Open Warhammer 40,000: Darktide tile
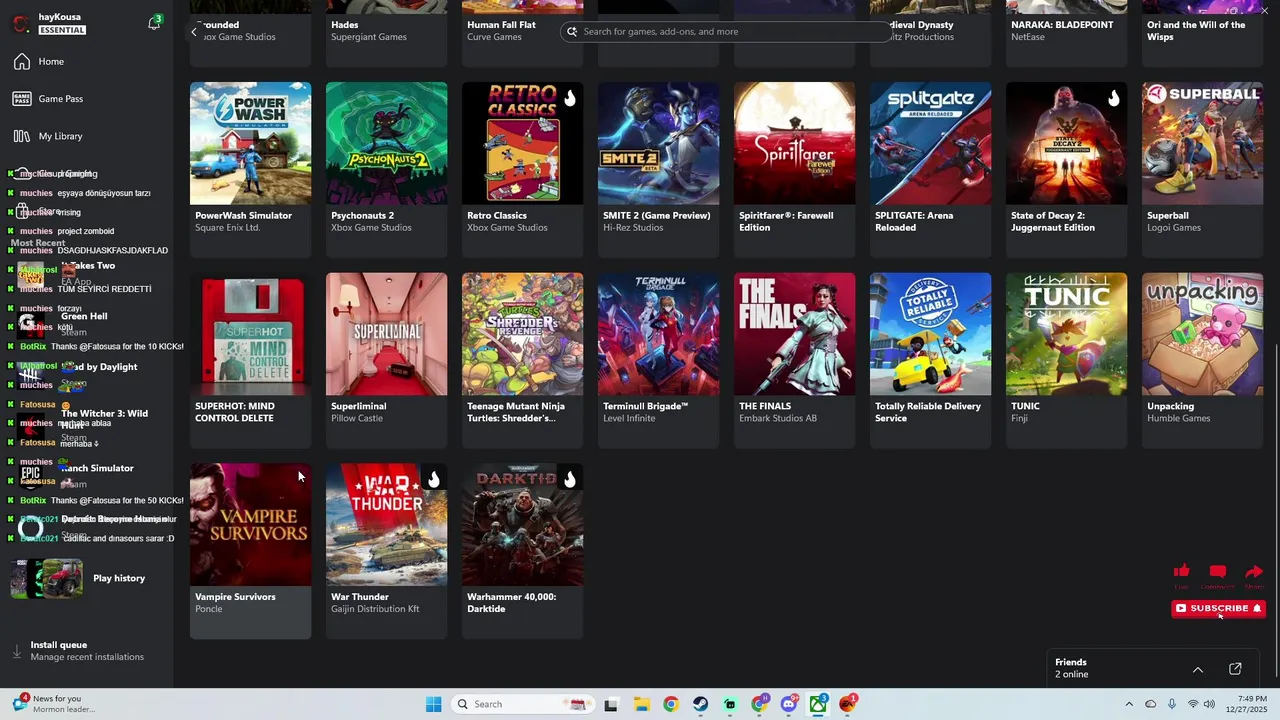The image size is (1280, 720). pos(522,551)
